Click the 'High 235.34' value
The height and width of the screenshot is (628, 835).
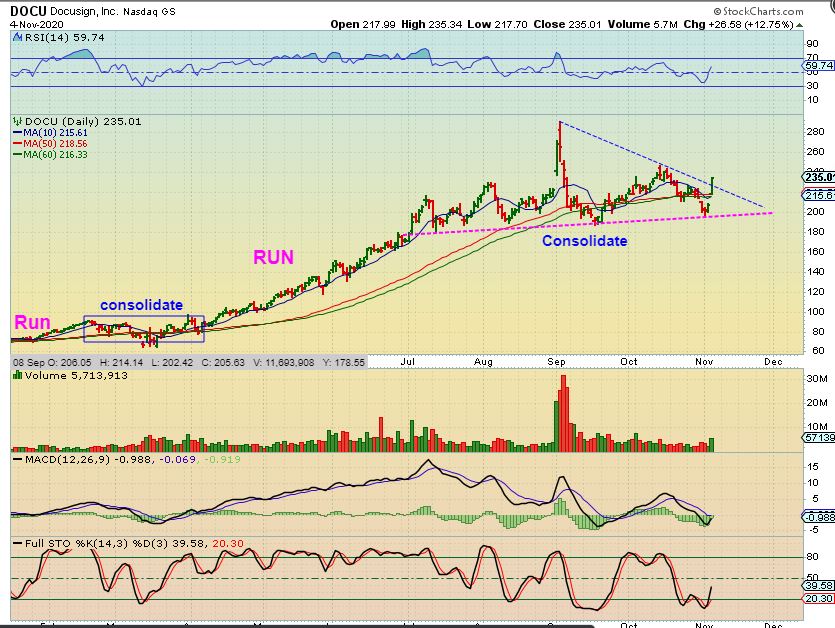click(431, 25)
